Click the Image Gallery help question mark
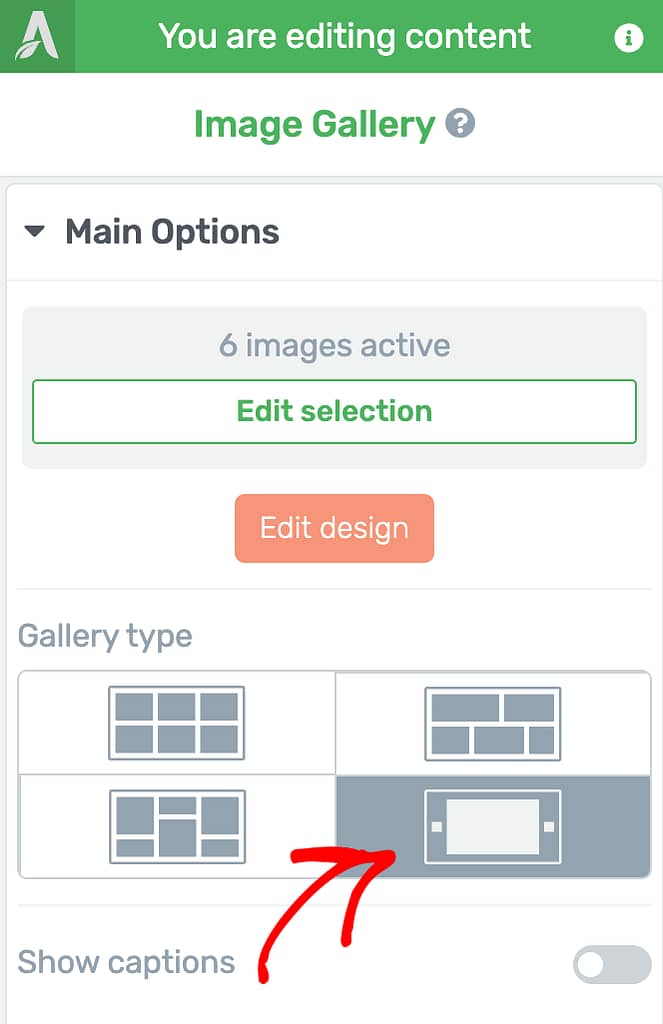Viewport: 663px width, 1024px height. (x=461, y=123)
